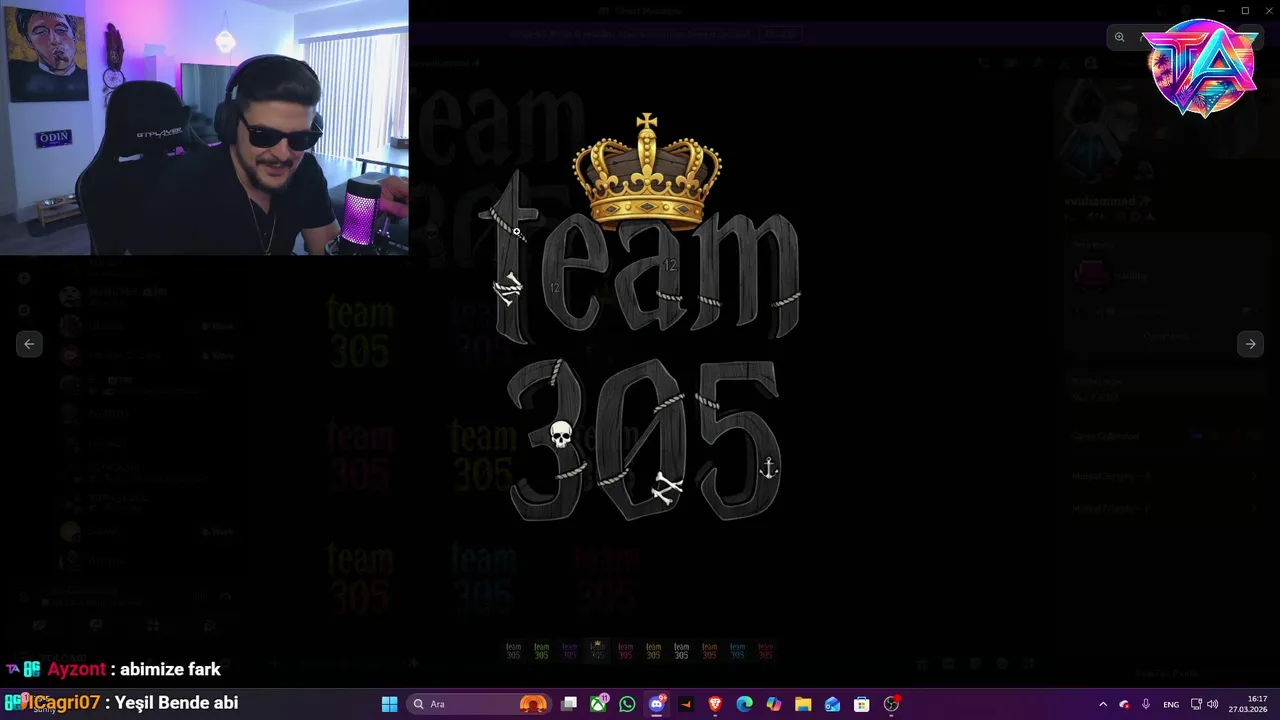Open Microsoft Store from the taskbar

point(861,704)
